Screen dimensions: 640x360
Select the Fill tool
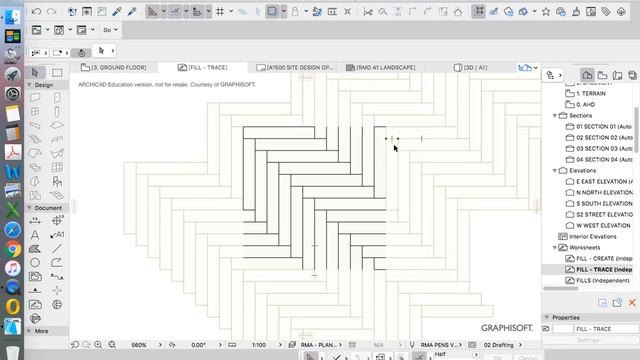[x=35, y=249]
